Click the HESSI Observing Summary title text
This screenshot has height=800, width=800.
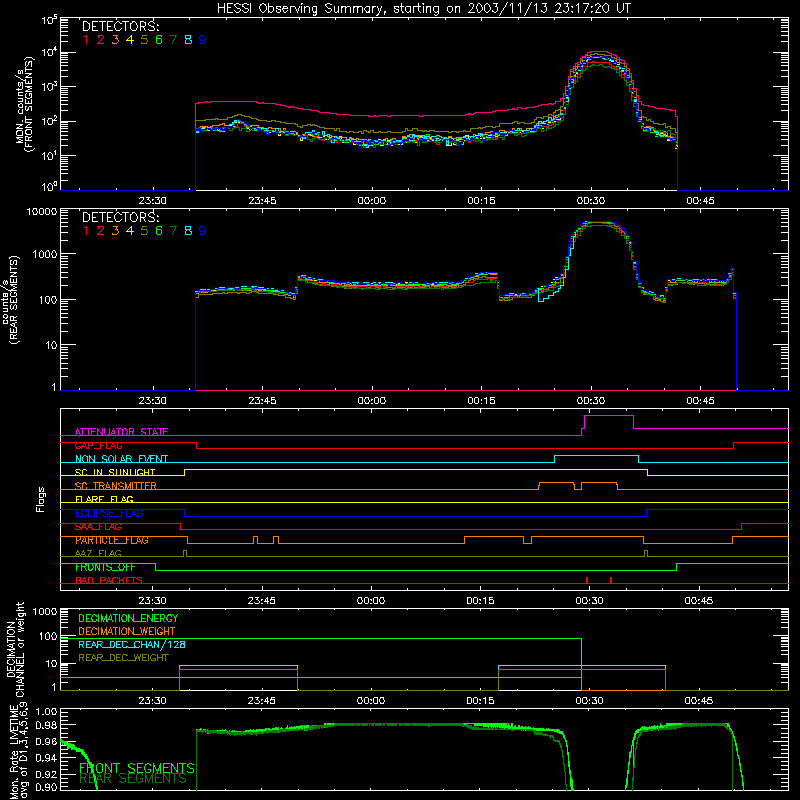[x=424, y=8]
